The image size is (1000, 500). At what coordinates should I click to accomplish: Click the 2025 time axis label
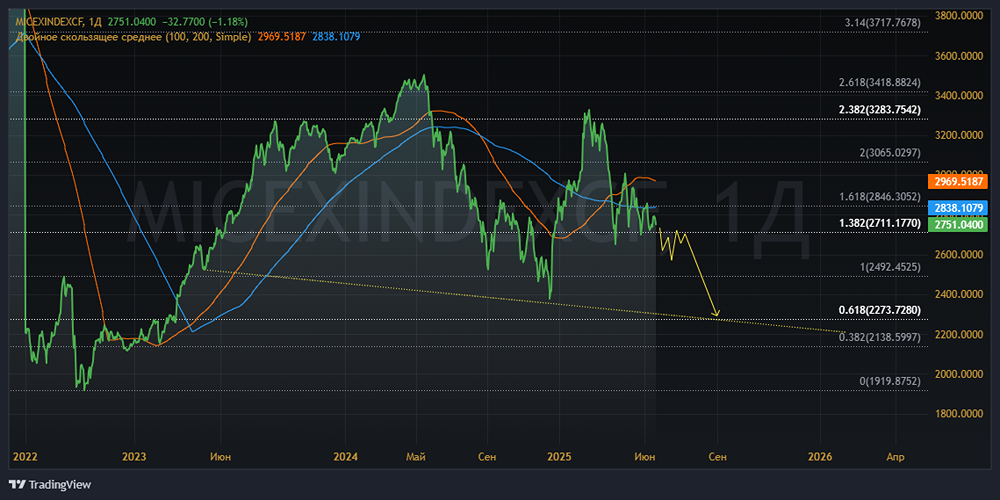[x=559, y=457]
